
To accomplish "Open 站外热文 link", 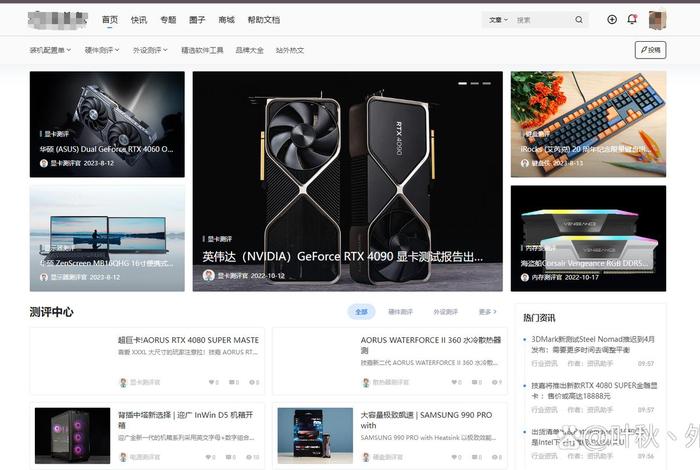I will (290, 50).
